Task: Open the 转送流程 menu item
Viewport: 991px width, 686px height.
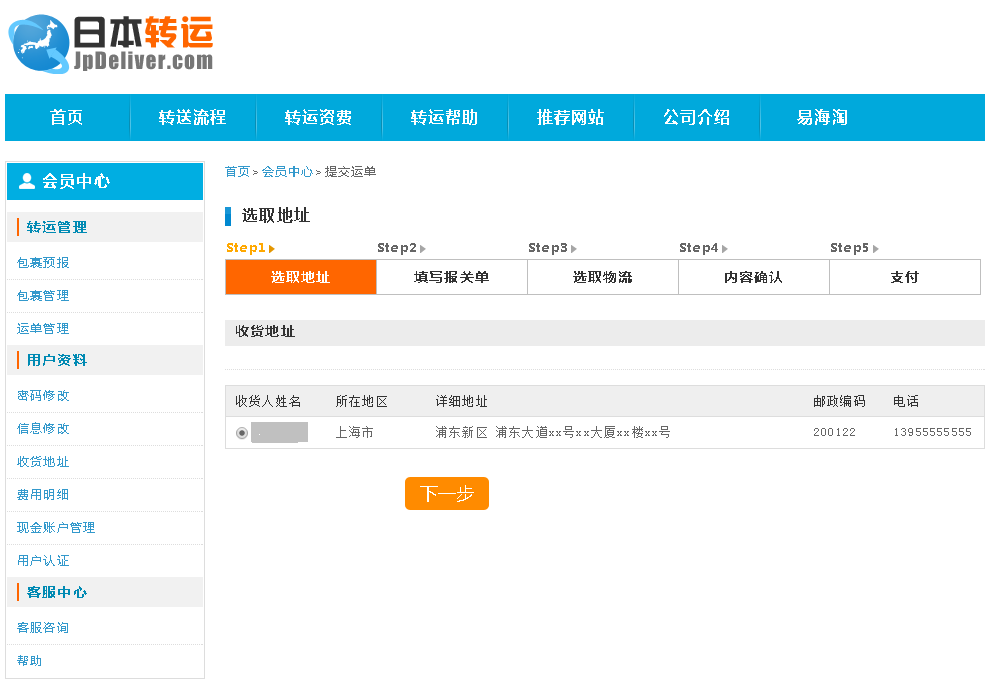Action: click(193, 117)
